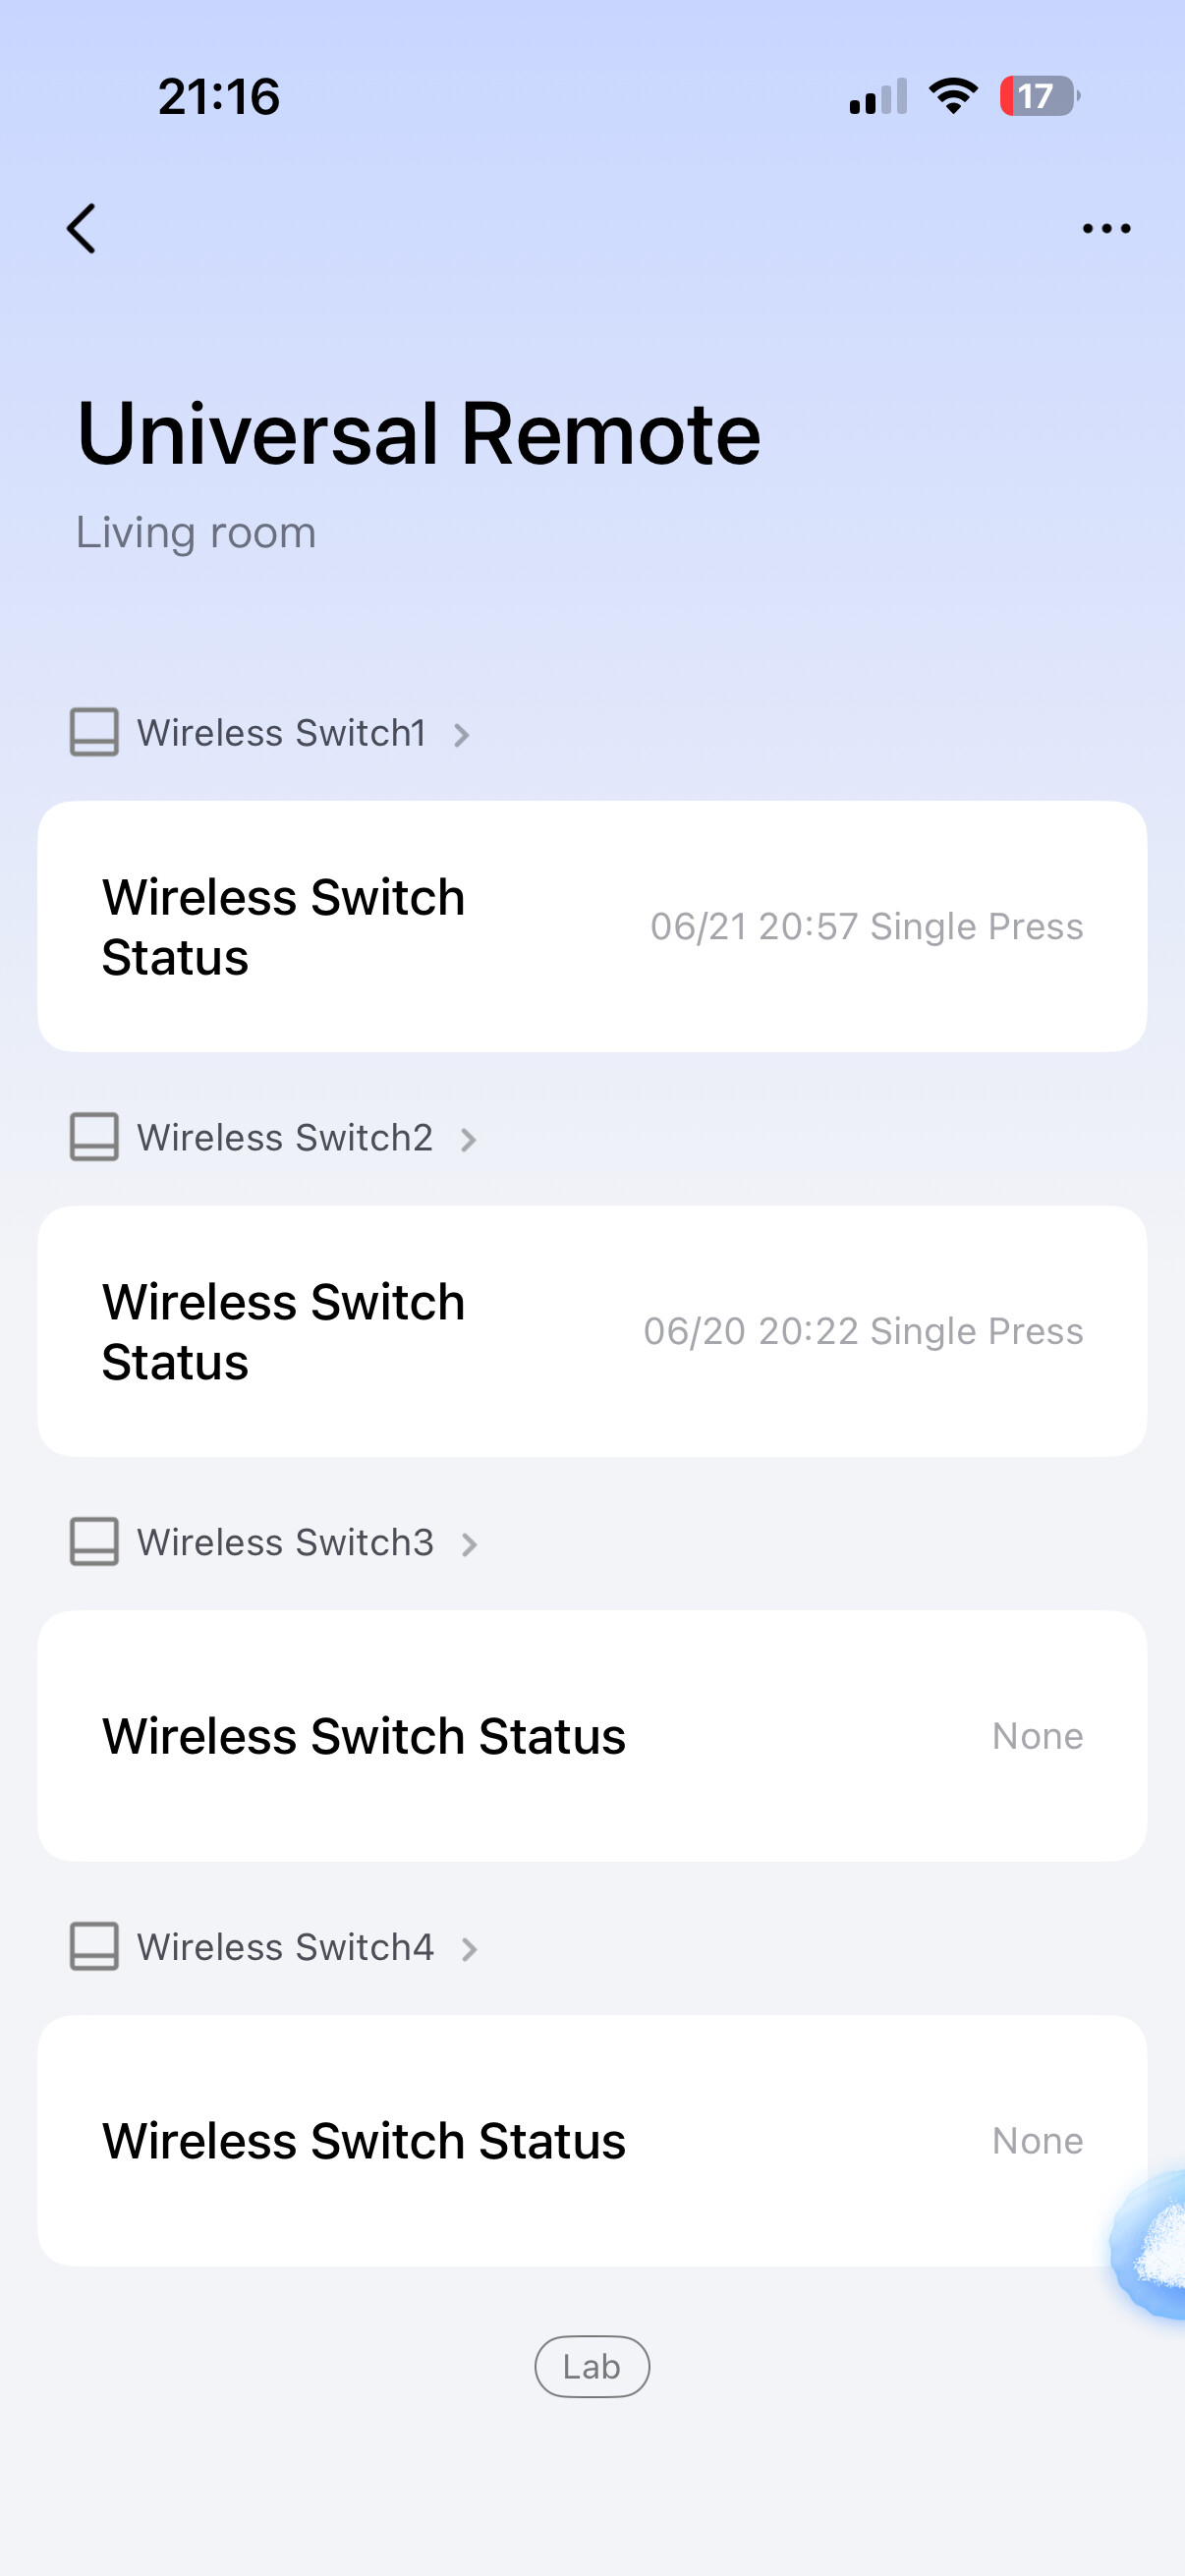Image resolution: width=1185 pixels, height=2576 pixels.
Task: Tap the Wi-Fi status icon
Action: coord(953,96)
